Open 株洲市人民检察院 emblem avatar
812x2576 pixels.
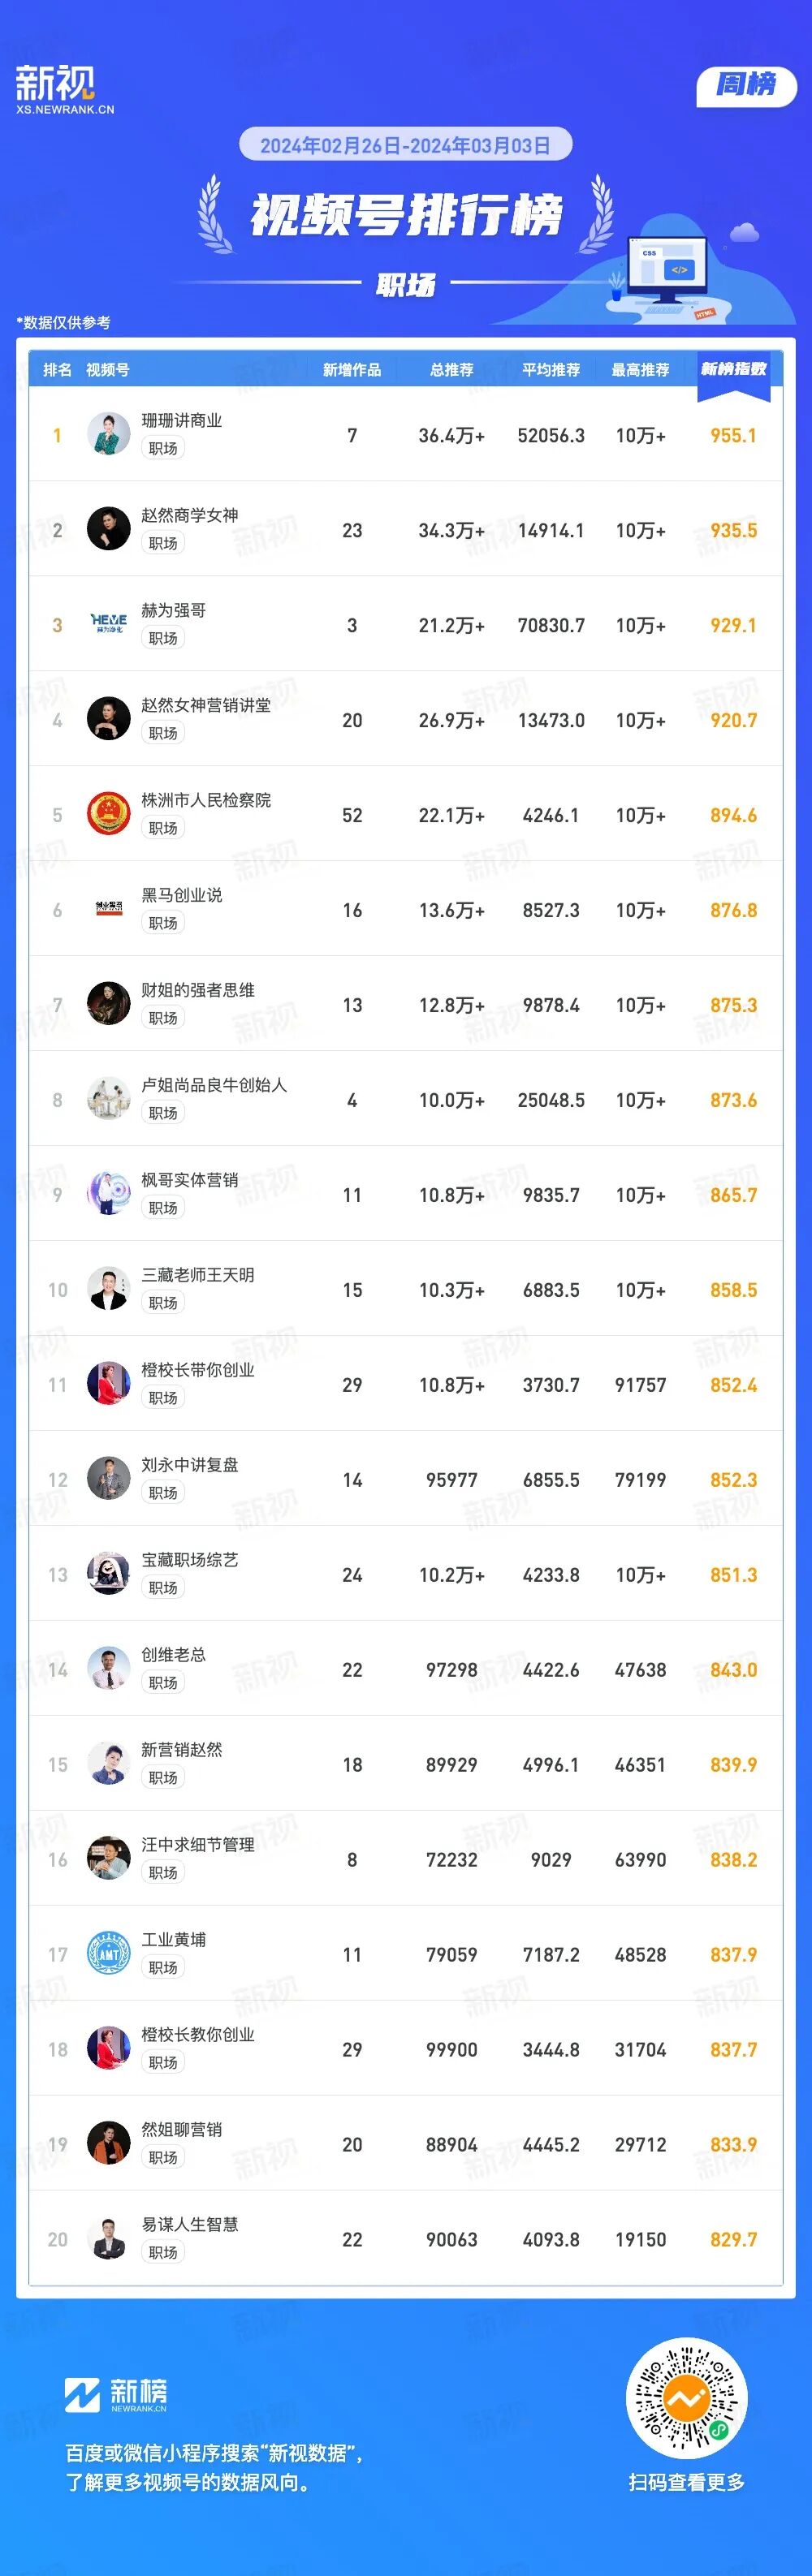108,815
